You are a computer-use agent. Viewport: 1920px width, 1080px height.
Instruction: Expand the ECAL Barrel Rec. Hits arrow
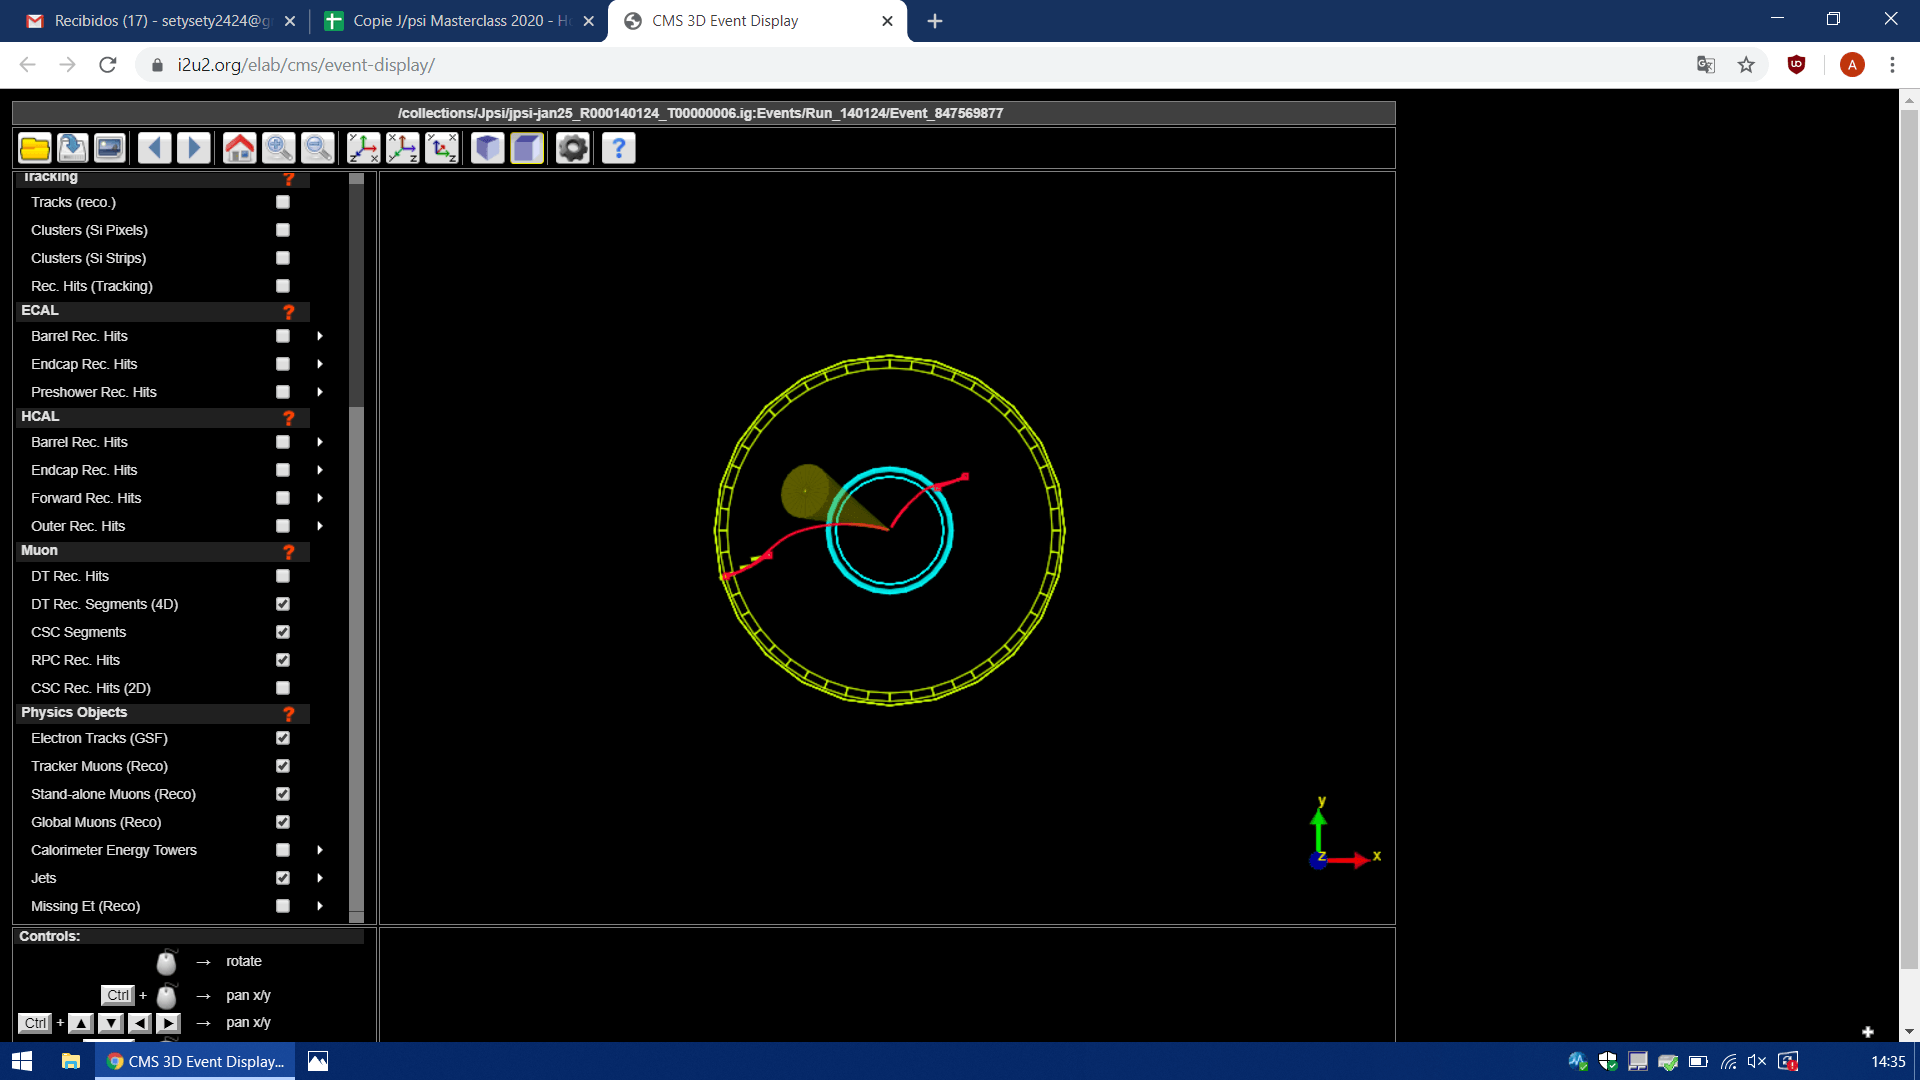tap(320, 336)
